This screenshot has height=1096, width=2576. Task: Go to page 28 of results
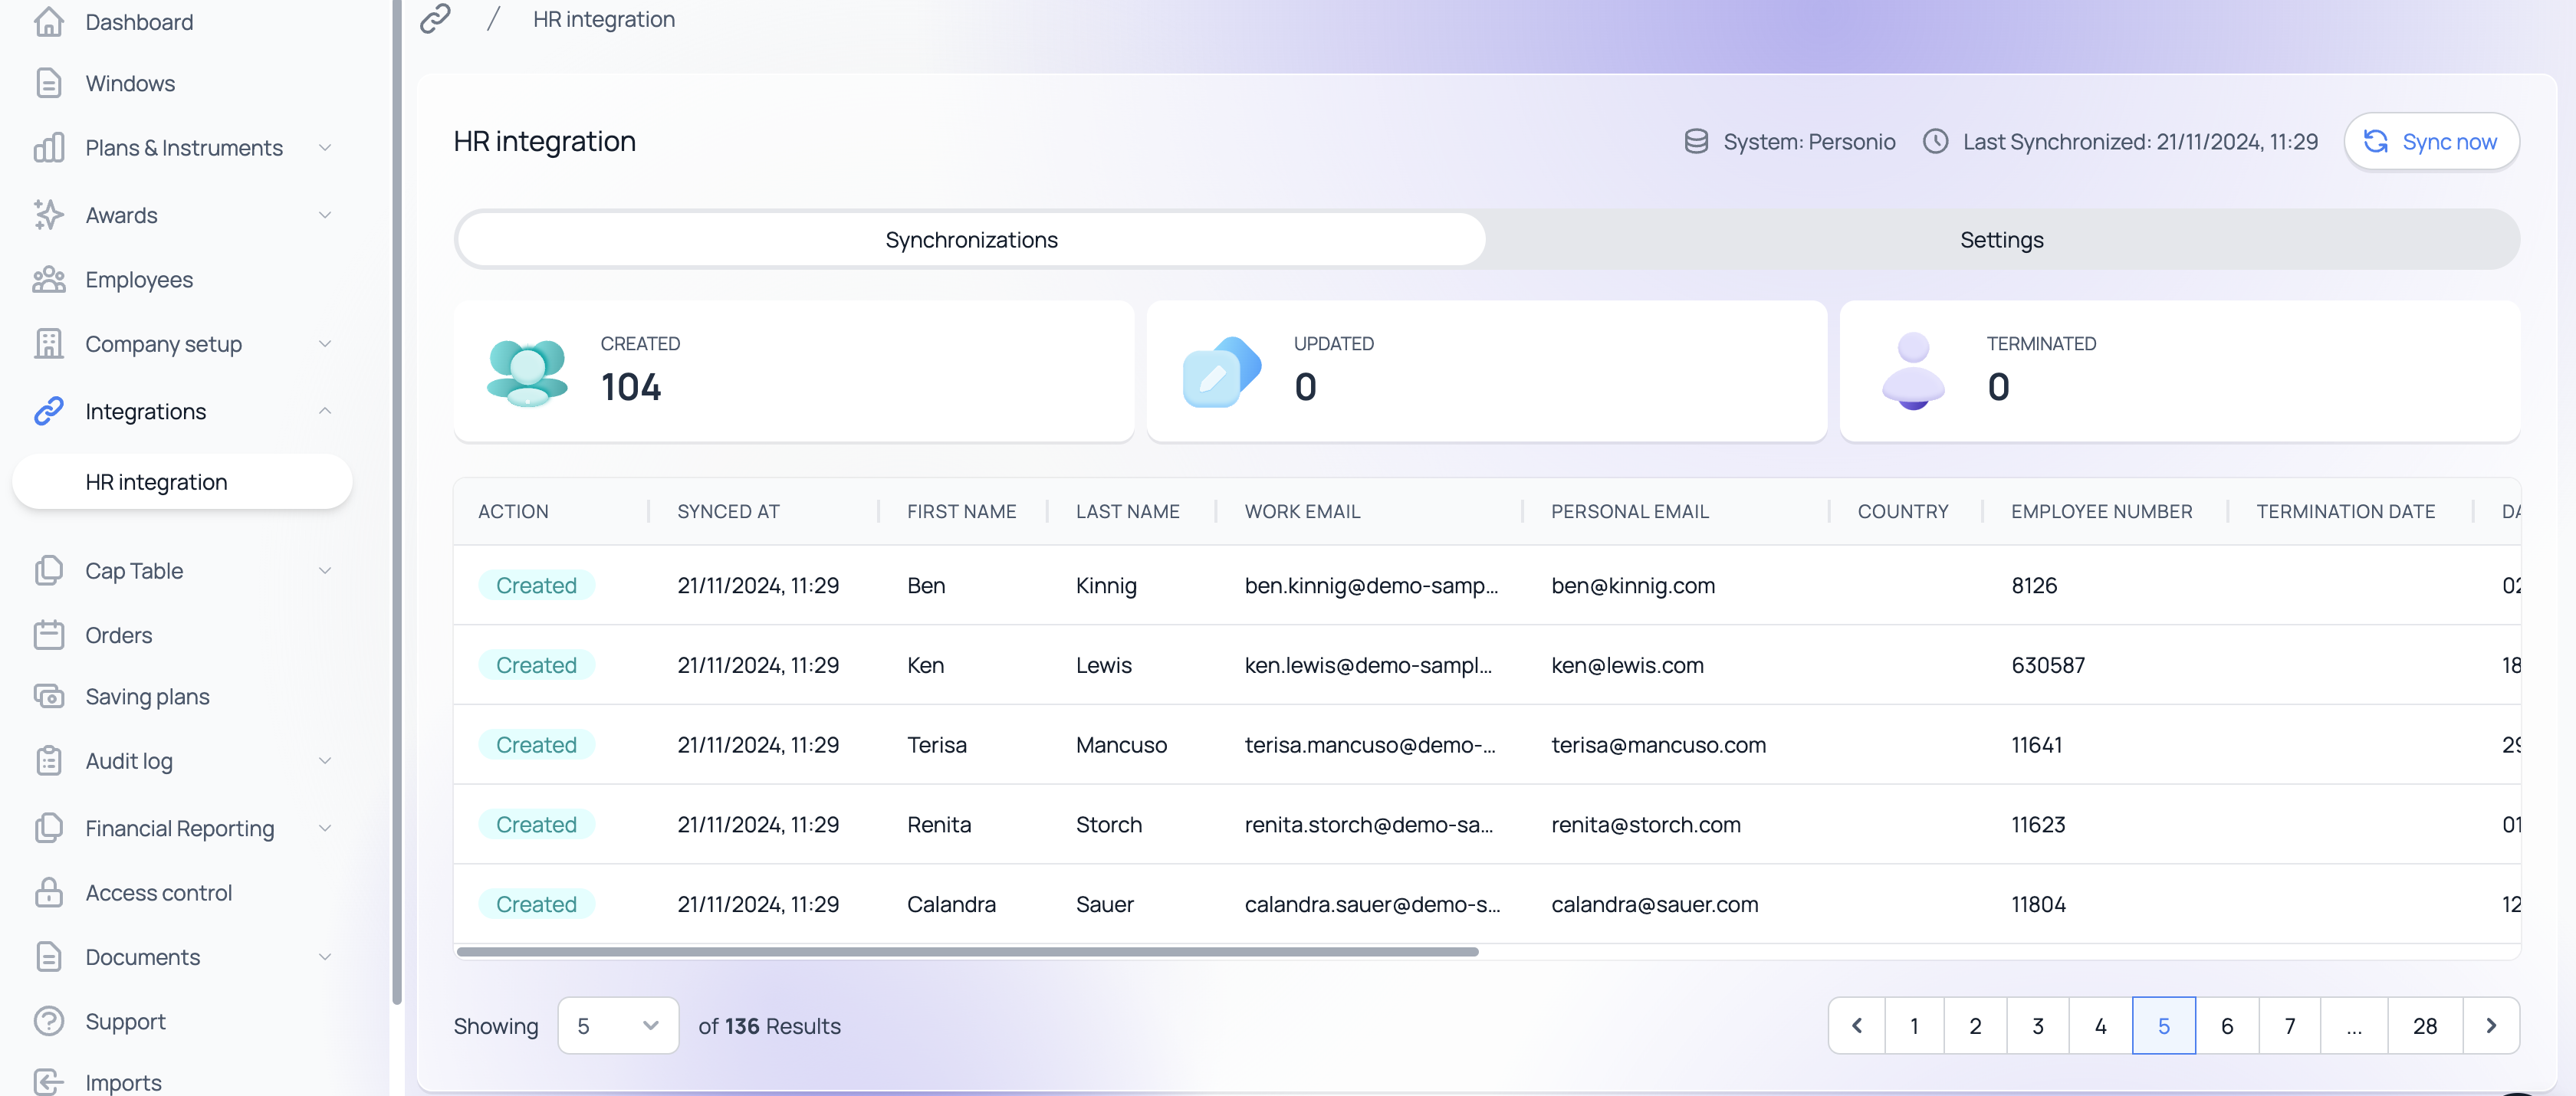pyautogui.click(x=2424, y=1025)
